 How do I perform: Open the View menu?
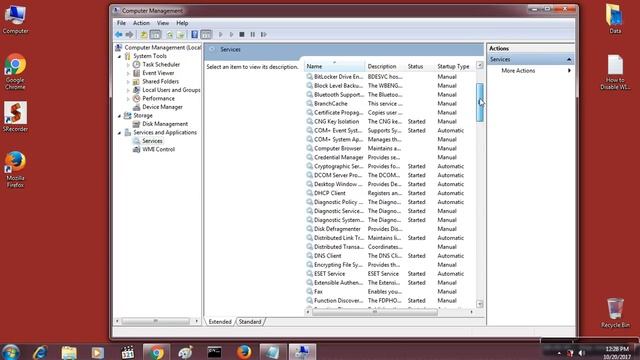pyautogui.click(x=163, y=23)
